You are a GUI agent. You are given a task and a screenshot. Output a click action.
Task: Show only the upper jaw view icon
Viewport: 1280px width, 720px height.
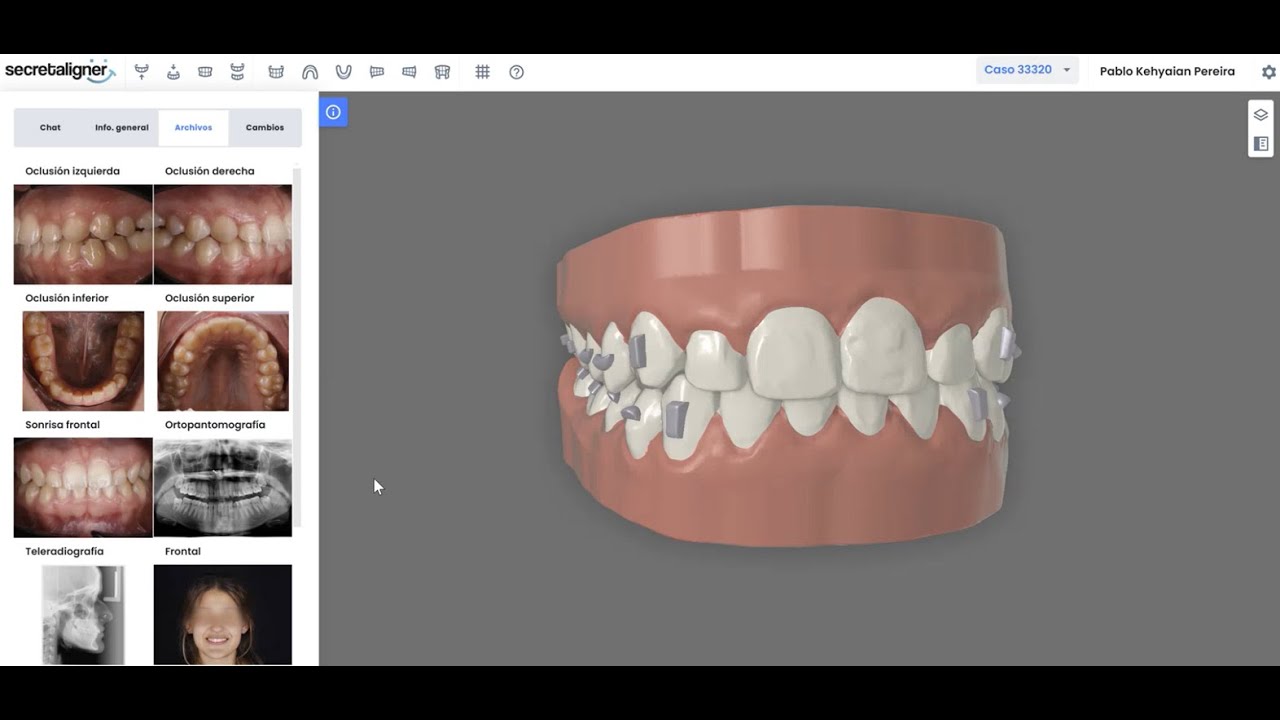[x=142, y=71]
